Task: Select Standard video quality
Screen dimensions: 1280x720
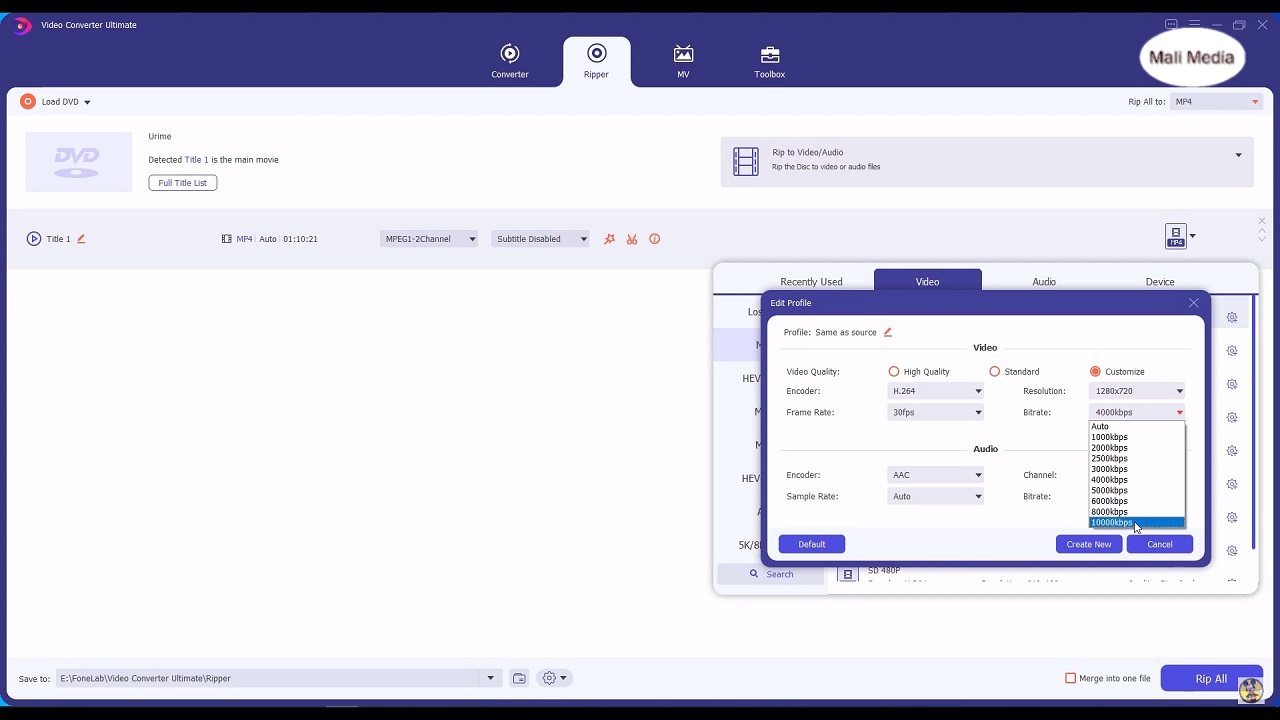Action: [x=994, y=372]
